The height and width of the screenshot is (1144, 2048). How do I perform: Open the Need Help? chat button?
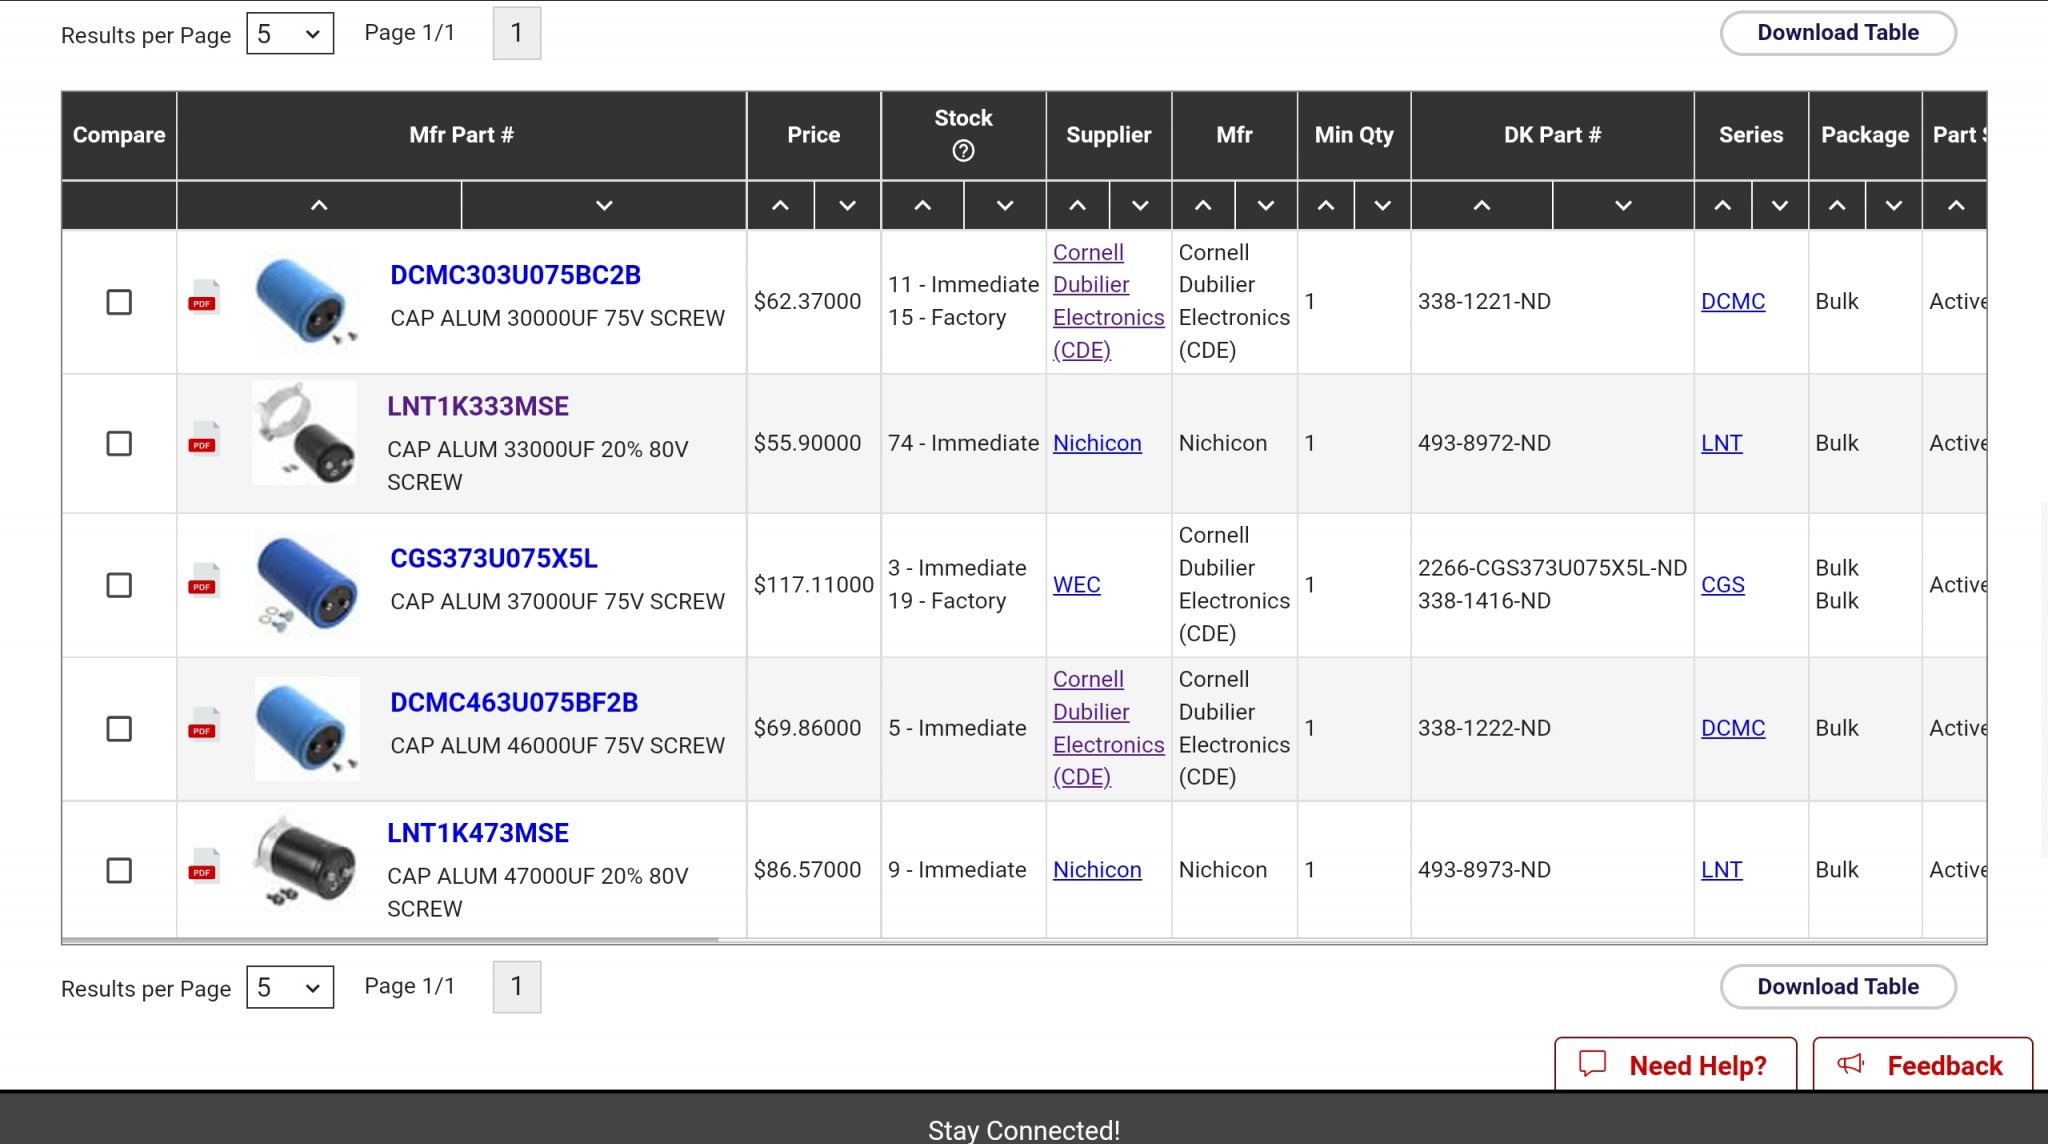coord(1675,1065)
